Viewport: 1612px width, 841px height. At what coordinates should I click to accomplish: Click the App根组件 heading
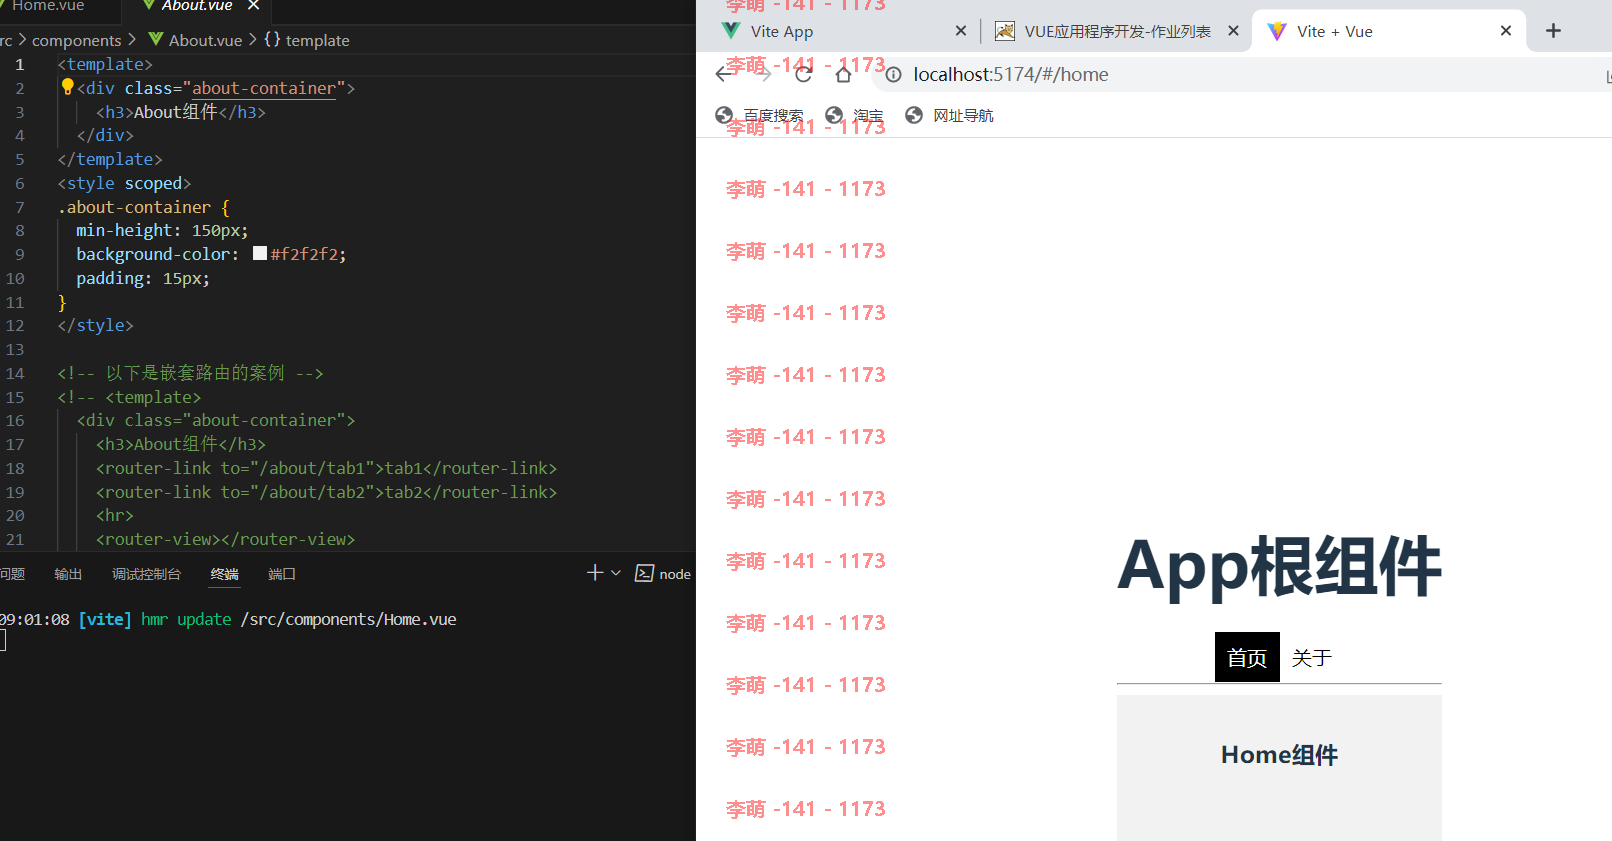point(1279,567)
